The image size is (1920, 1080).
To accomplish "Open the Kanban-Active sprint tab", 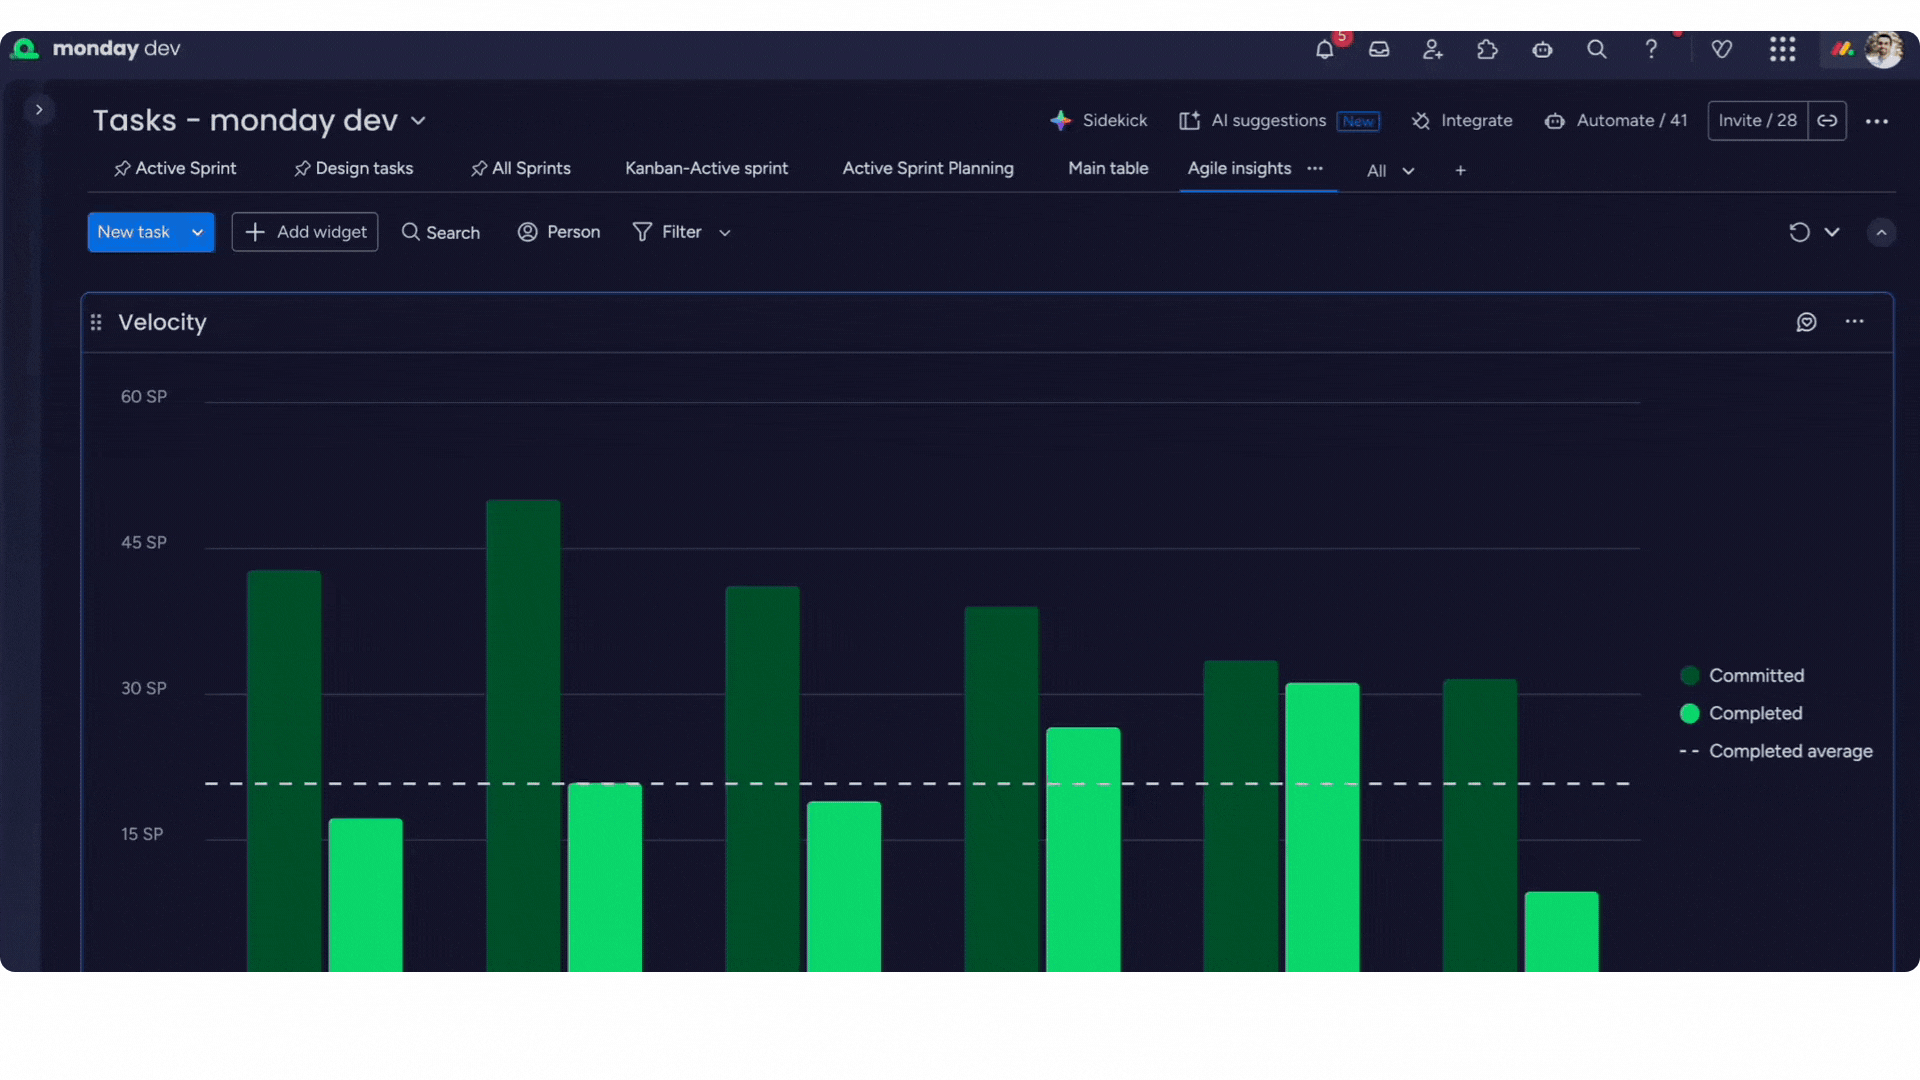I will pyautogui.click(x=706, y=169).
